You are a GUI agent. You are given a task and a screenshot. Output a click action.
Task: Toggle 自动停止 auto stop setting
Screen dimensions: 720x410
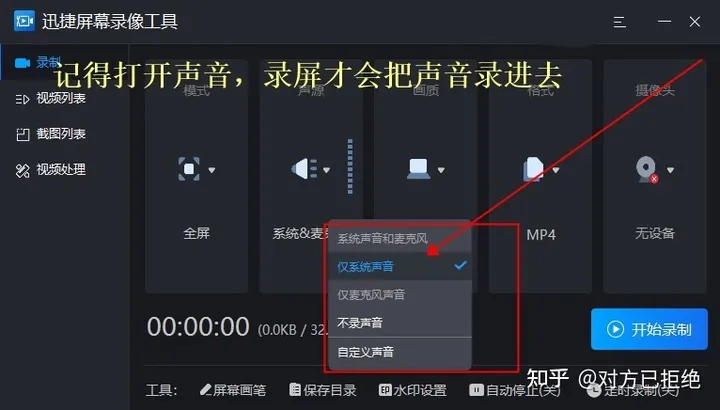pyautogui.click(x=515, y=390)
